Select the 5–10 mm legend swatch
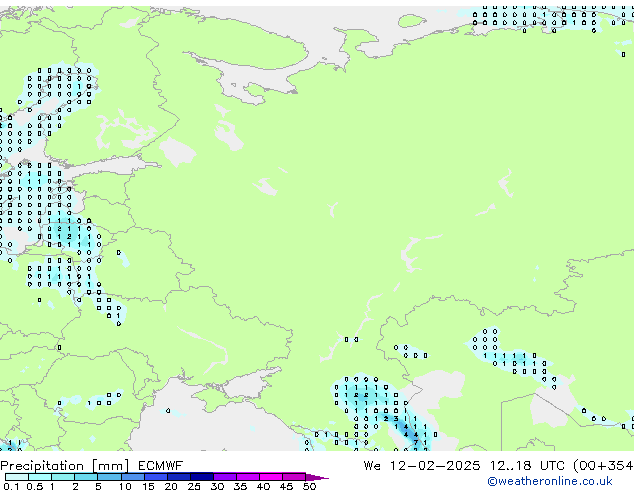Screen dimensions: 634x490 pyautogui.click(x=110, y=477)
